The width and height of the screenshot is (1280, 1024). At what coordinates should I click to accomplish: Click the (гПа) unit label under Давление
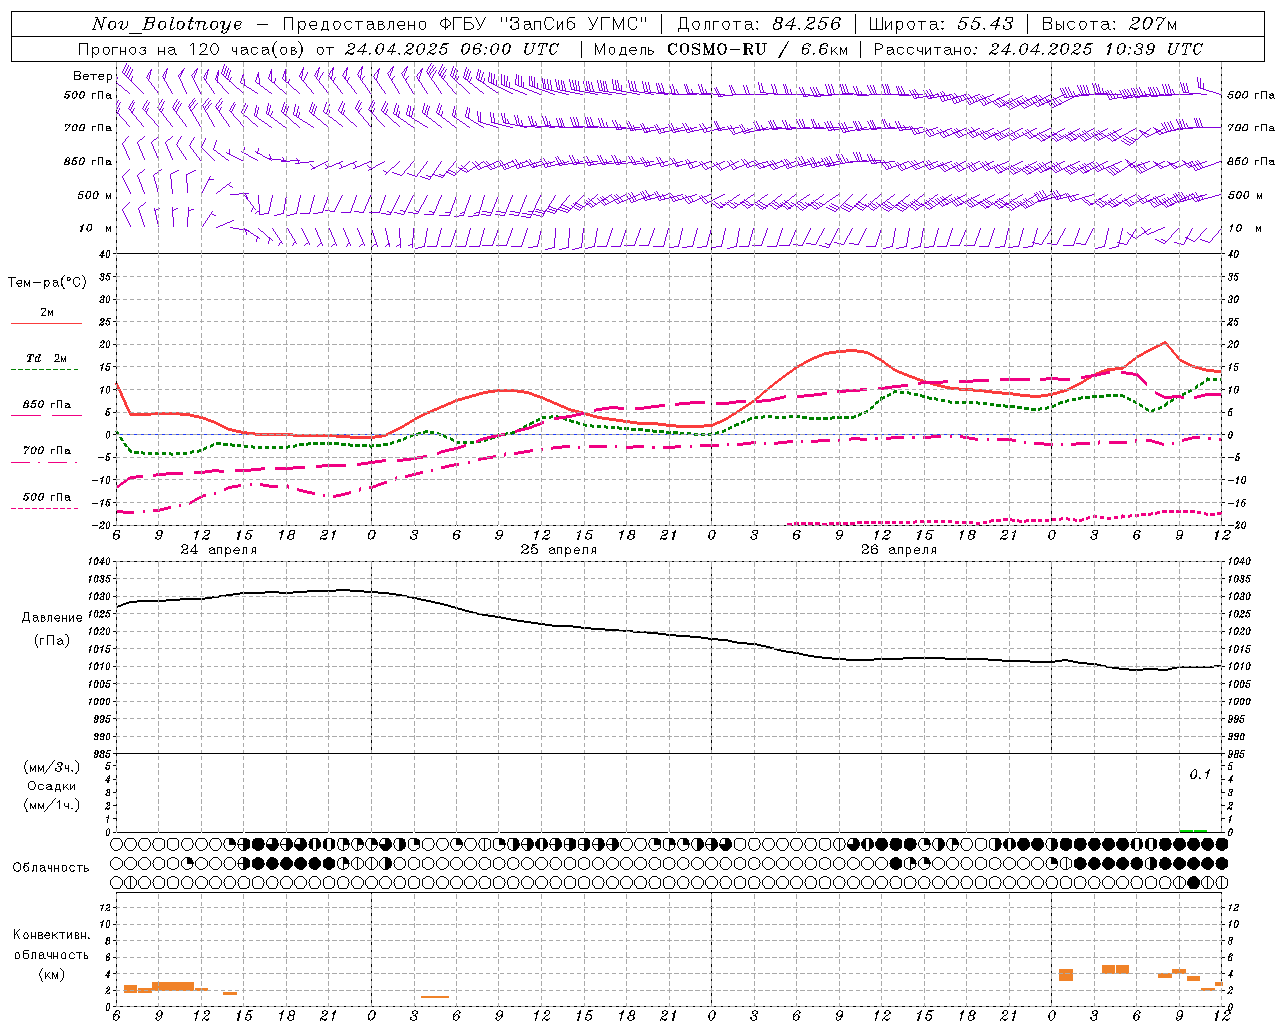pos(52,641)
